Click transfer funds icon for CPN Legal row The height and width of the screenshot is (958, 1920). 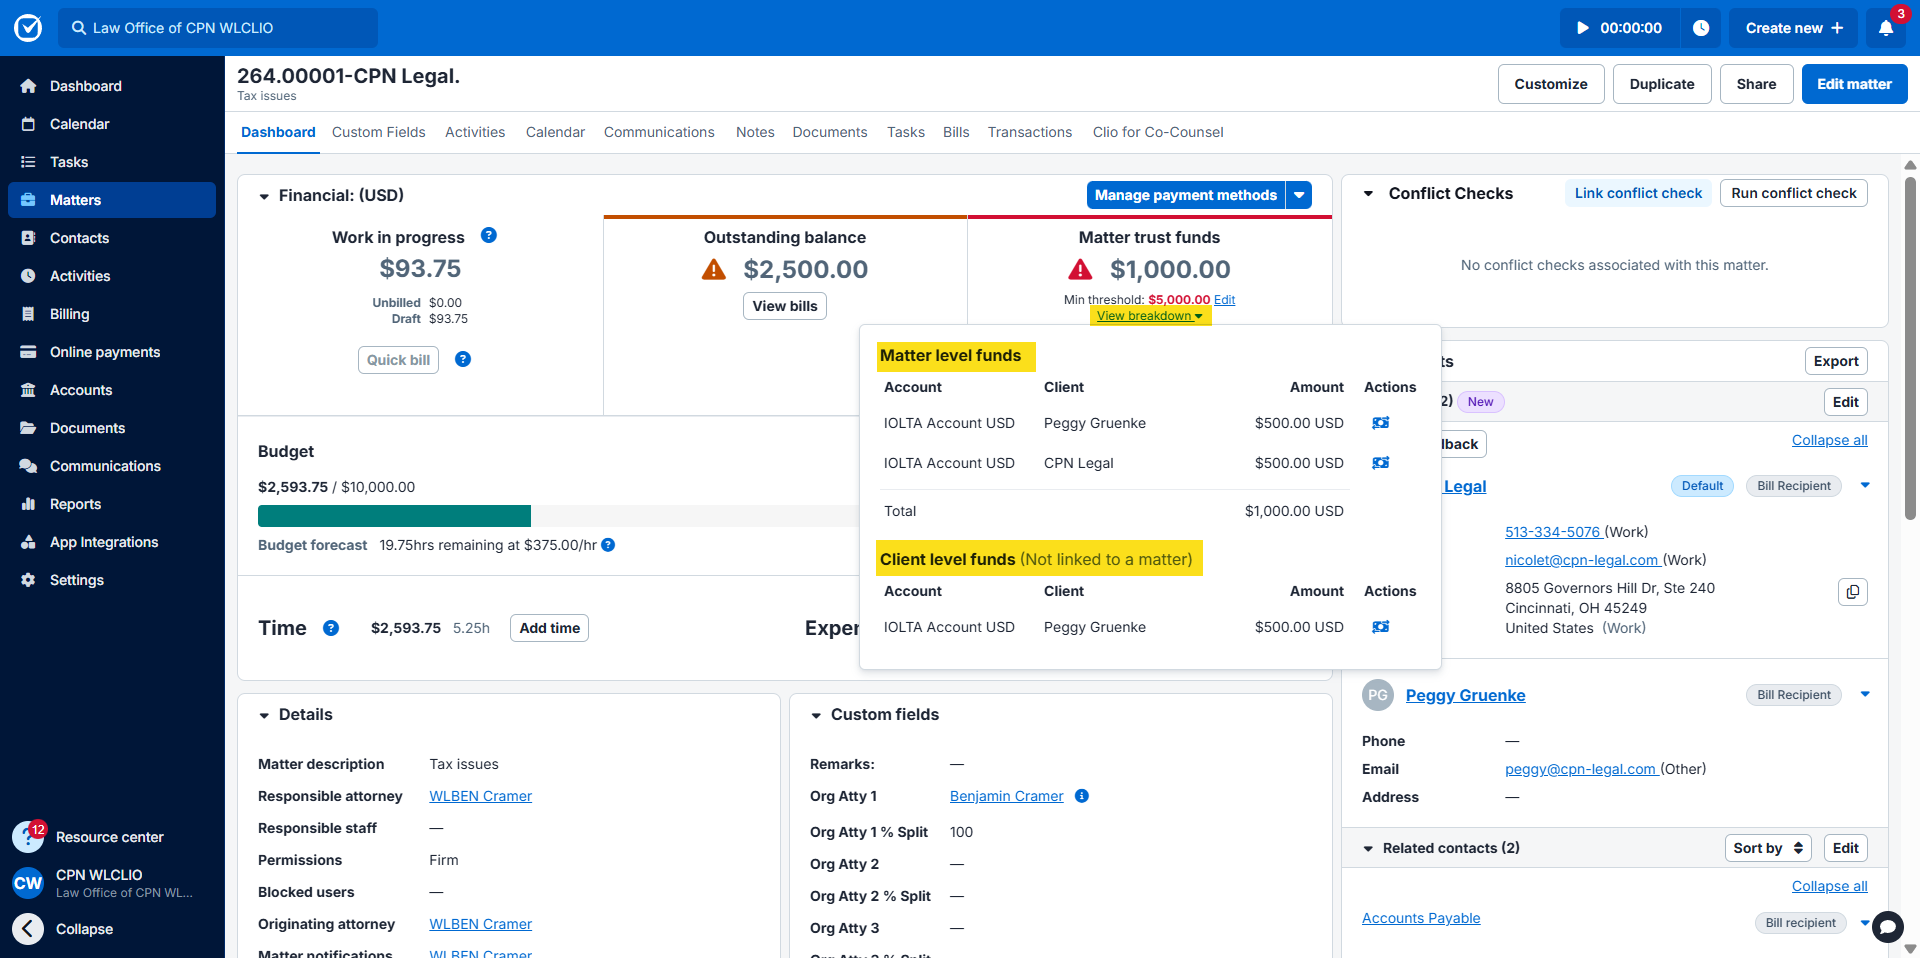pyautogui.click(x=1380, y=463)
